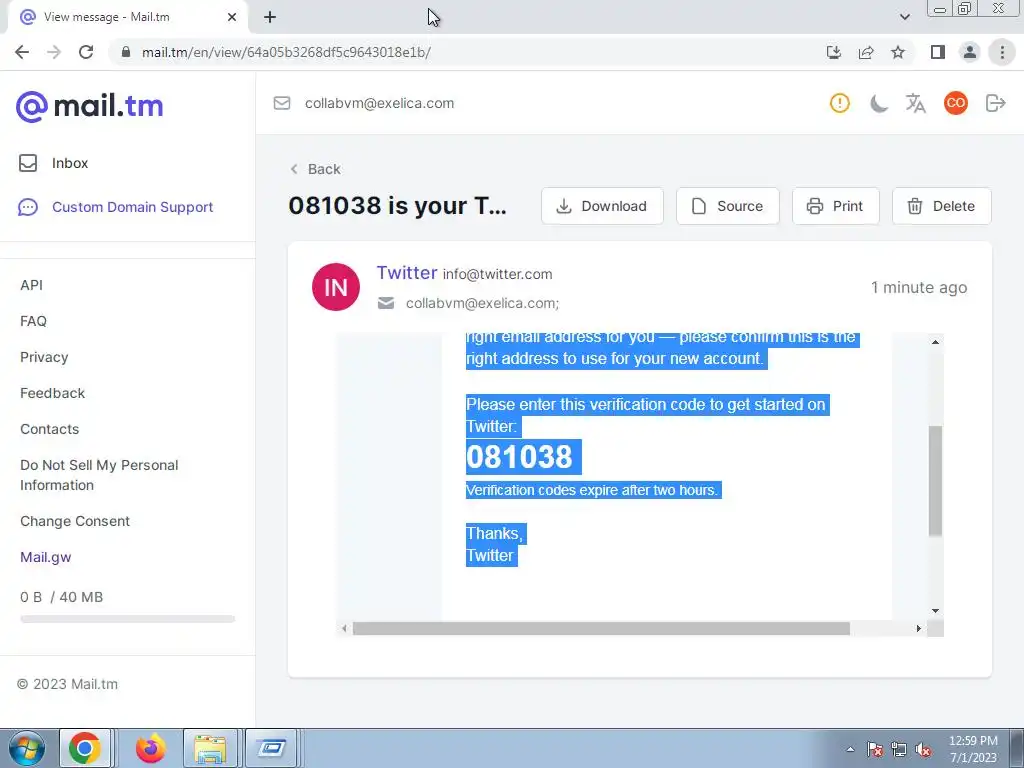This screenshot has height=768, width=1024.
Task: Click the share page icon
Action: (x=866, y=52)
